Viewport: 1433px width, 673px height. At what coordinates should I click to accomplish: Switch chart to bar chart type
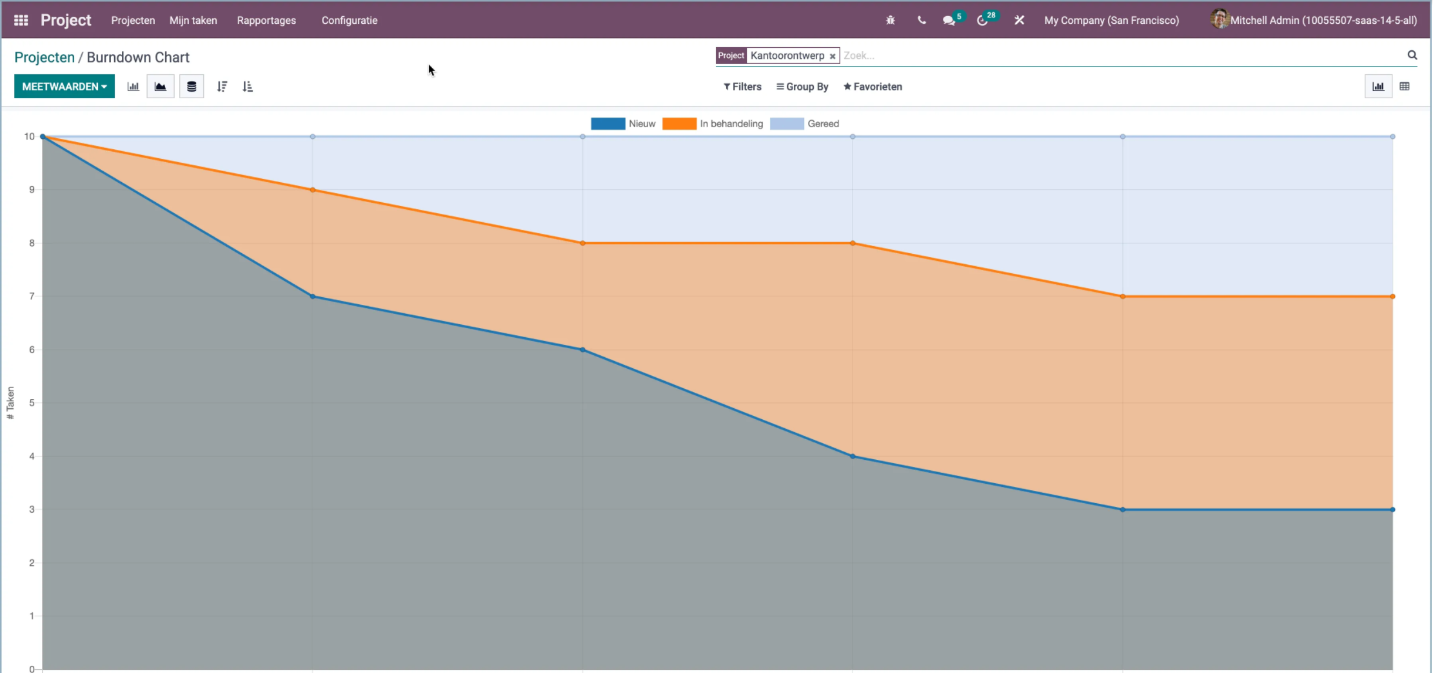tap(133, 87)
